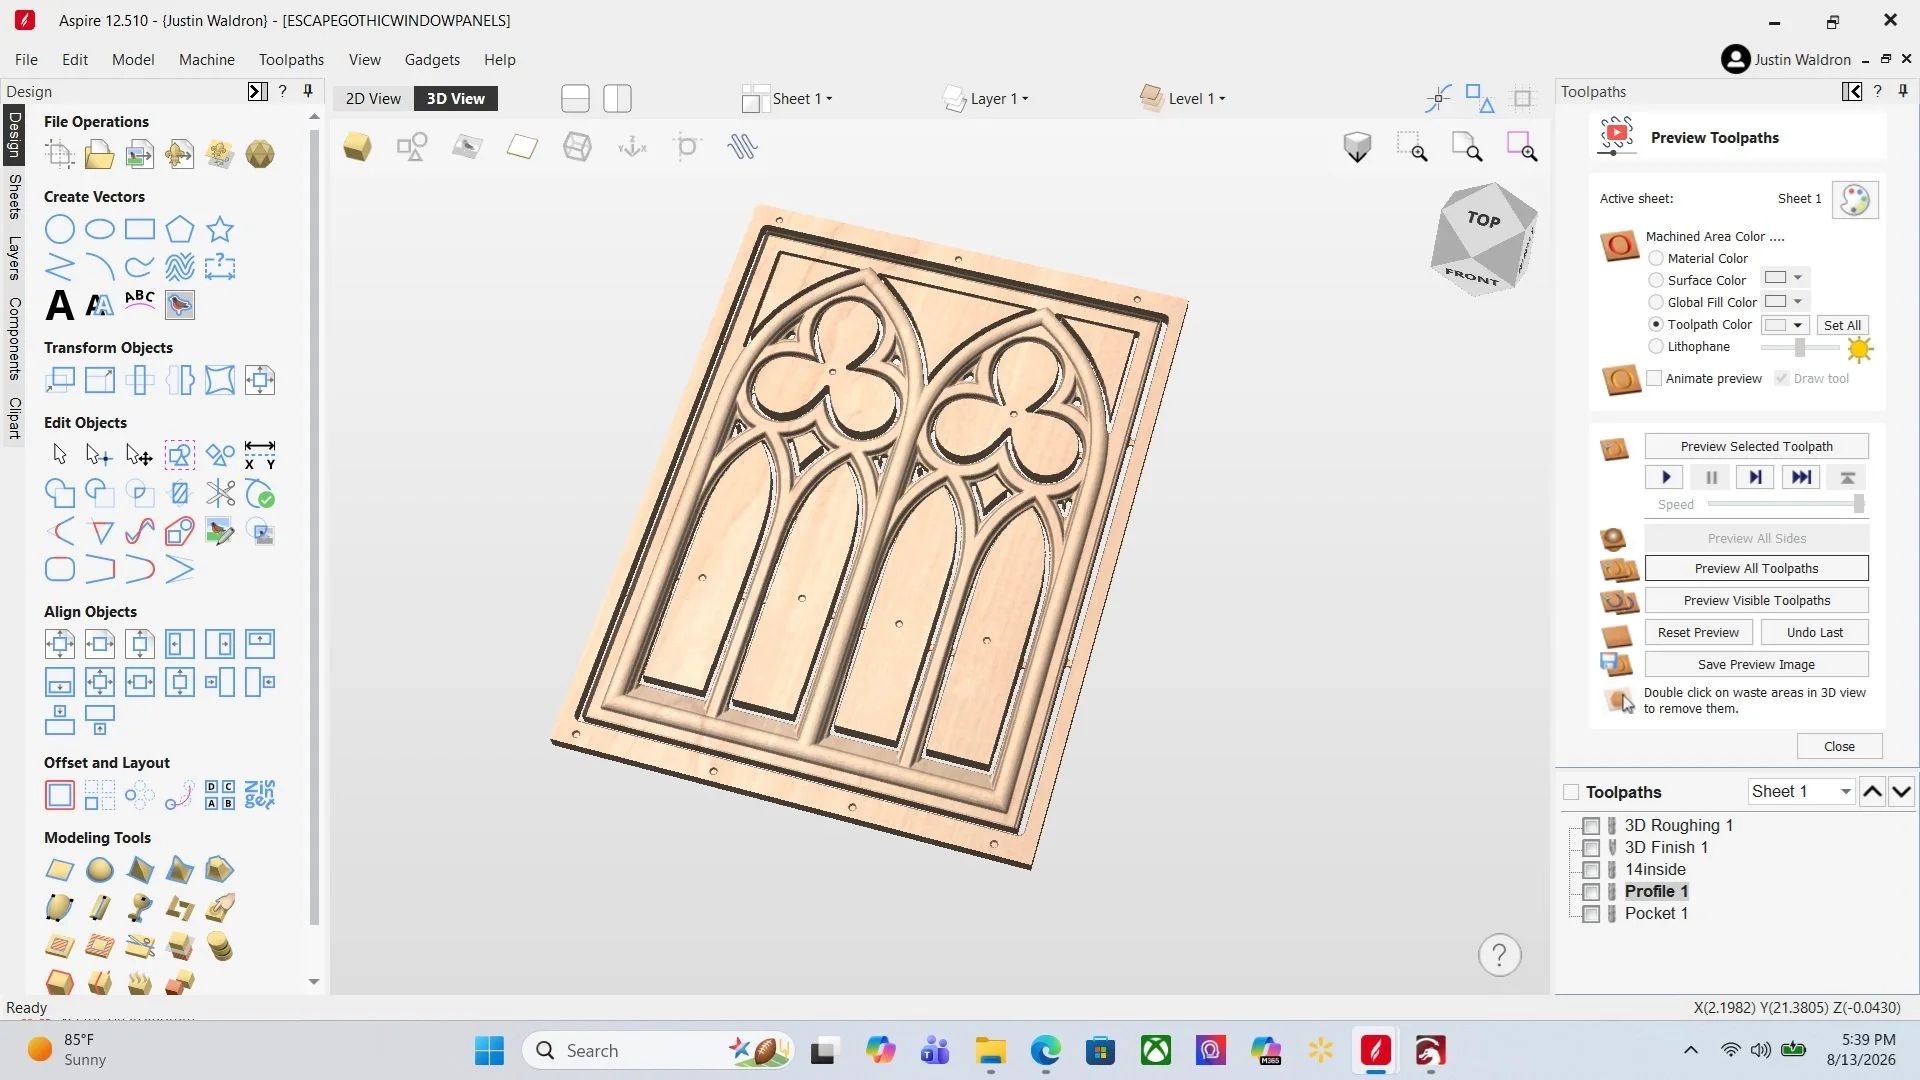The image size is (1920, 1080).
Task: Open an existing file folder icon
Action: click(99, 154)
